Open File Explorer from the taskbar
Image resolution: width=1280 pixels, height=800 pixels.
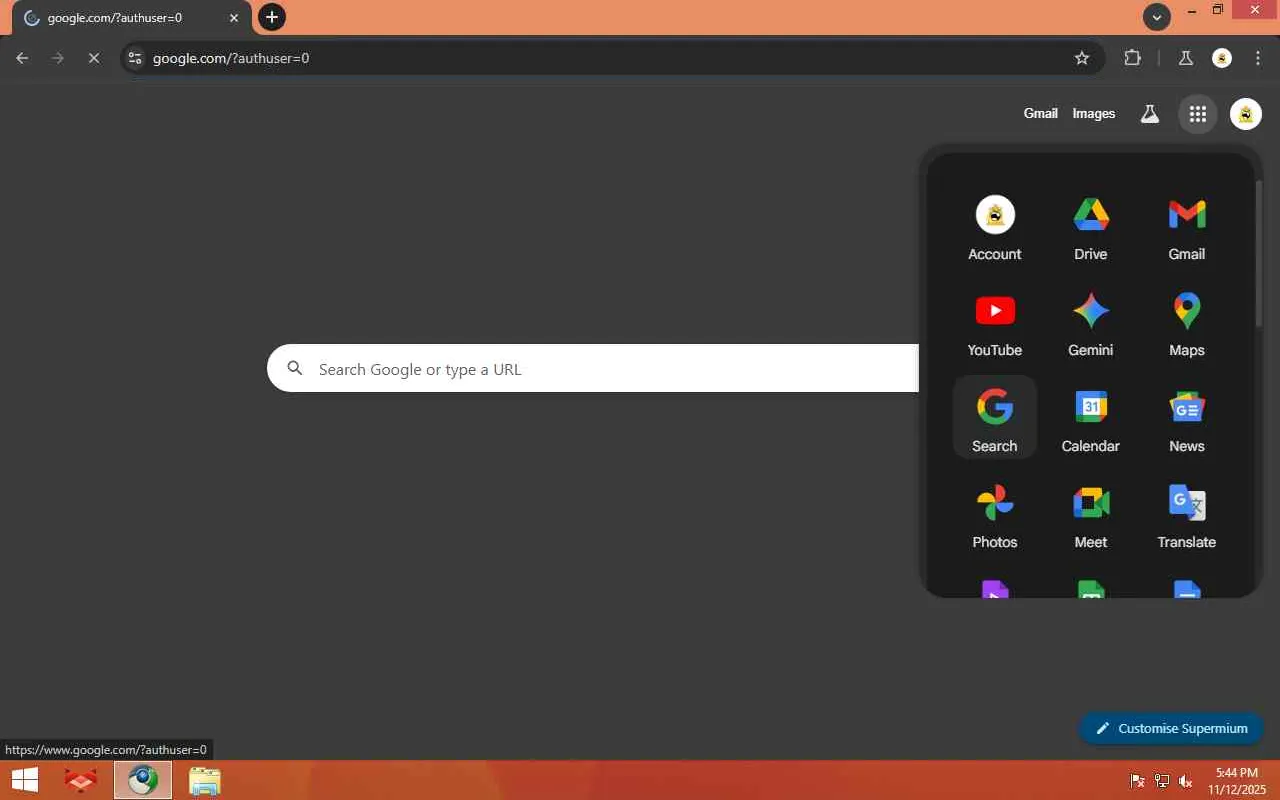(x=205, y=780)
